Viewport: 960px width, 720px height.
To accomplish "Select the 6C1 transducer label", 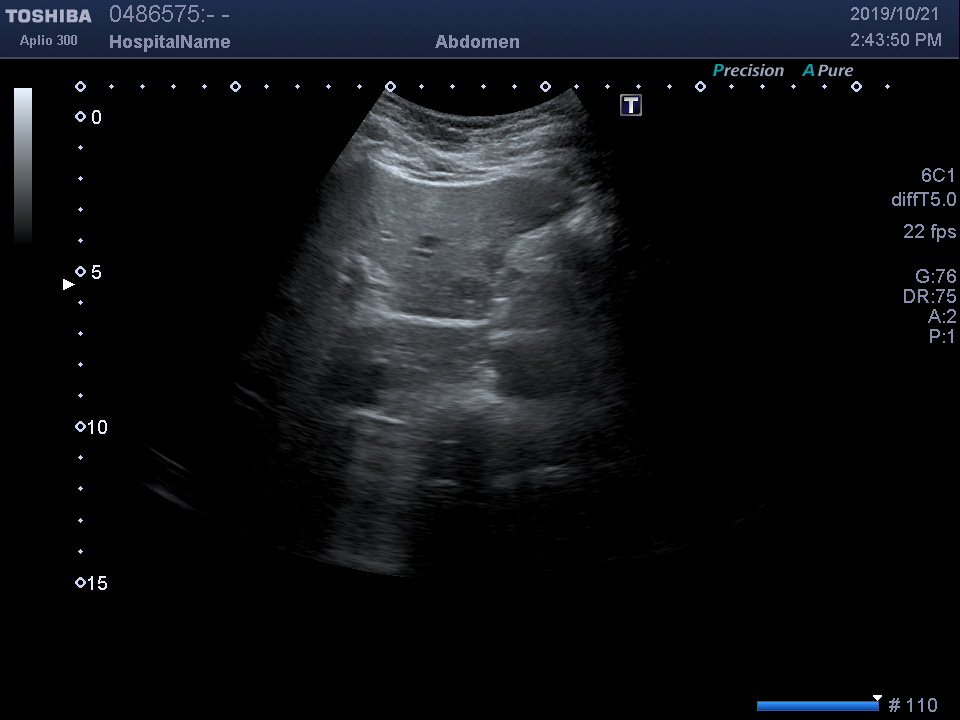I will [938, 175].
